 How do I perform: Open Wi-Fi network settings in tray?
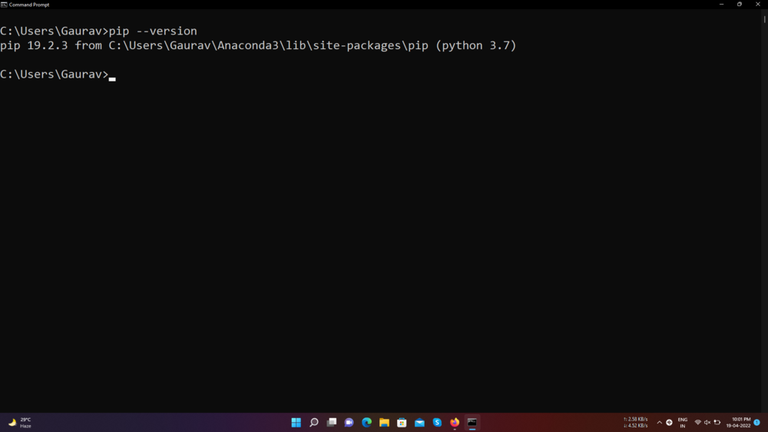coord(697,422)
